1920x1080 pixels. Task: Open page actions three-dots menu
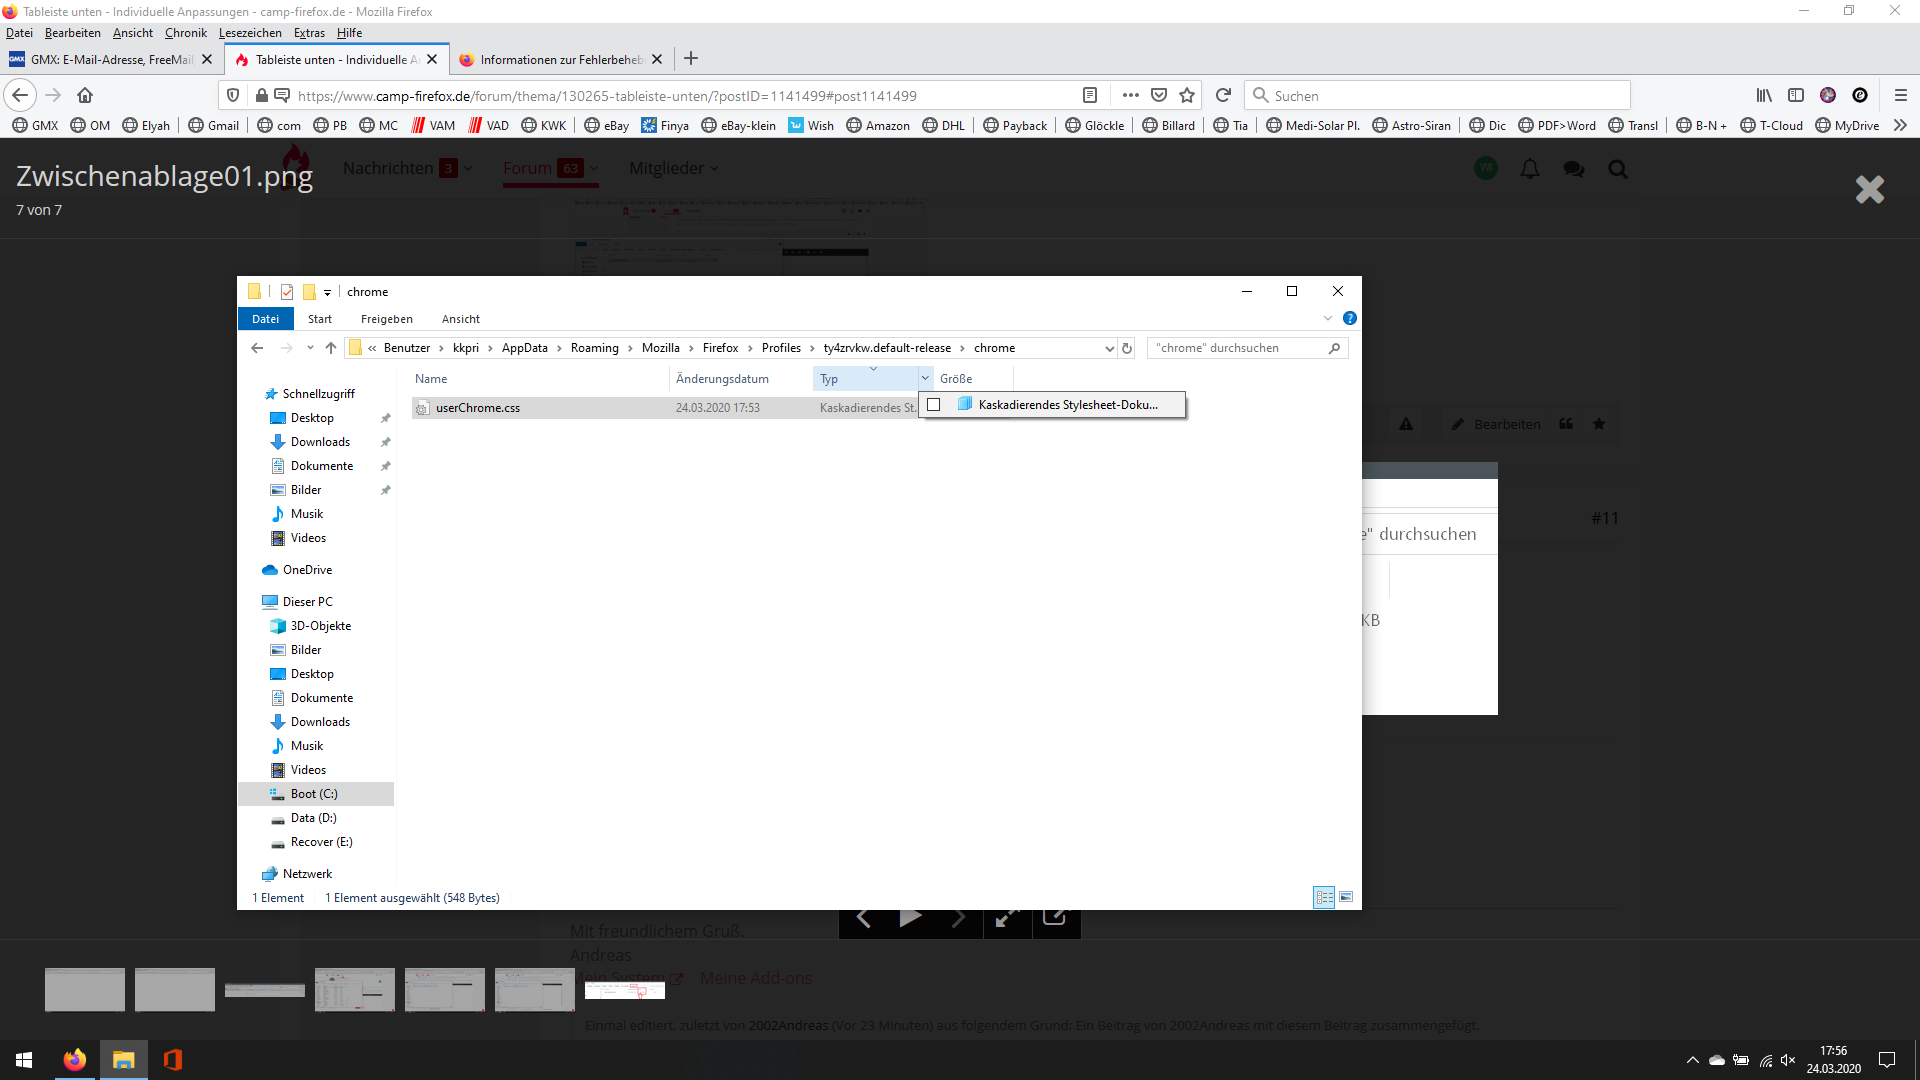pyautogui.click(x=1130, y=95)
